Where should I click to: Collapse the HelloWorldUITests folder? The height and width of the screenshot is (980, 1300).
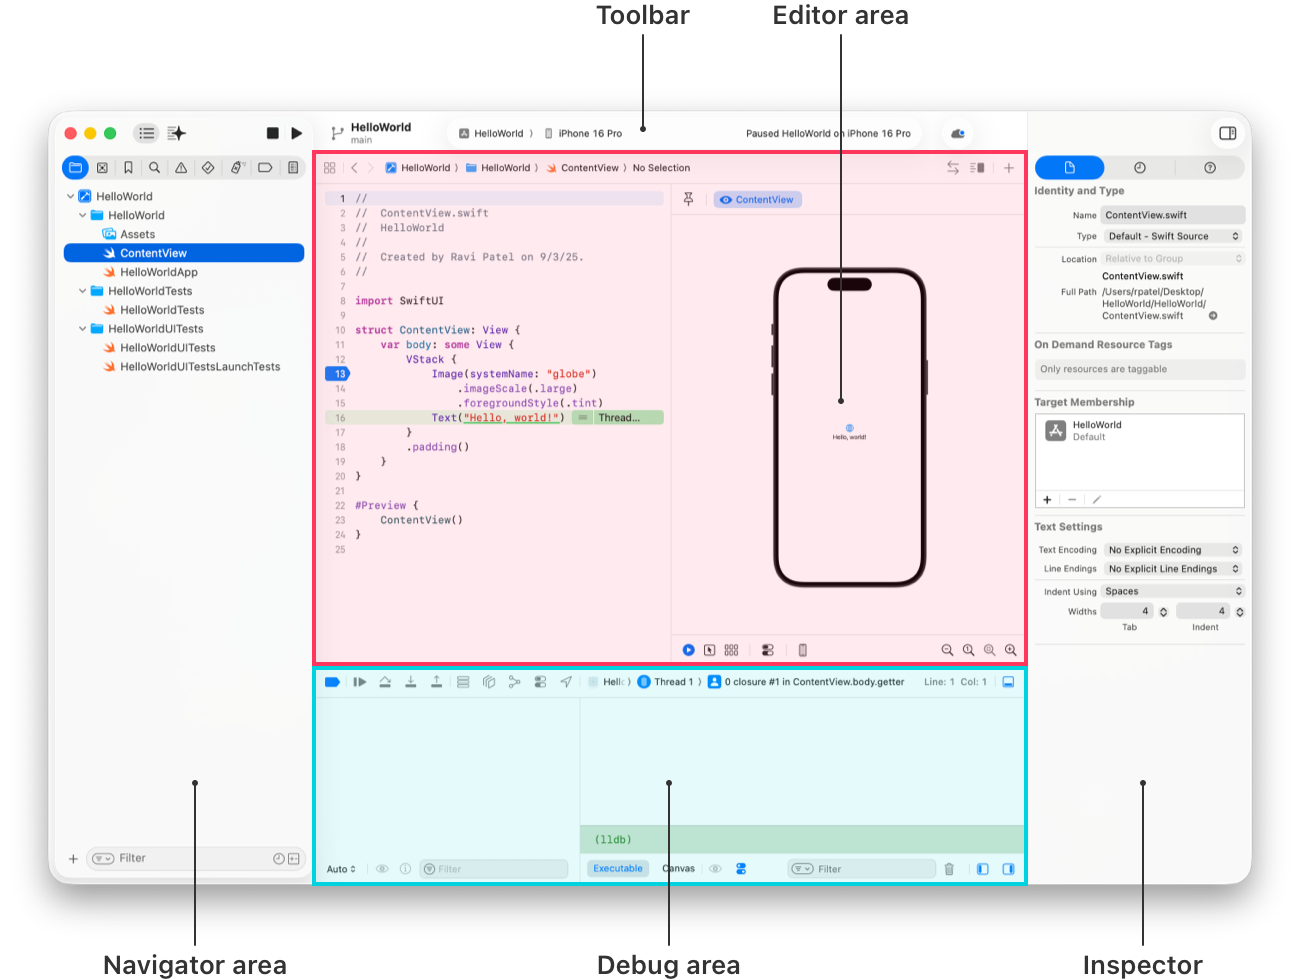(x=83, y=329)
